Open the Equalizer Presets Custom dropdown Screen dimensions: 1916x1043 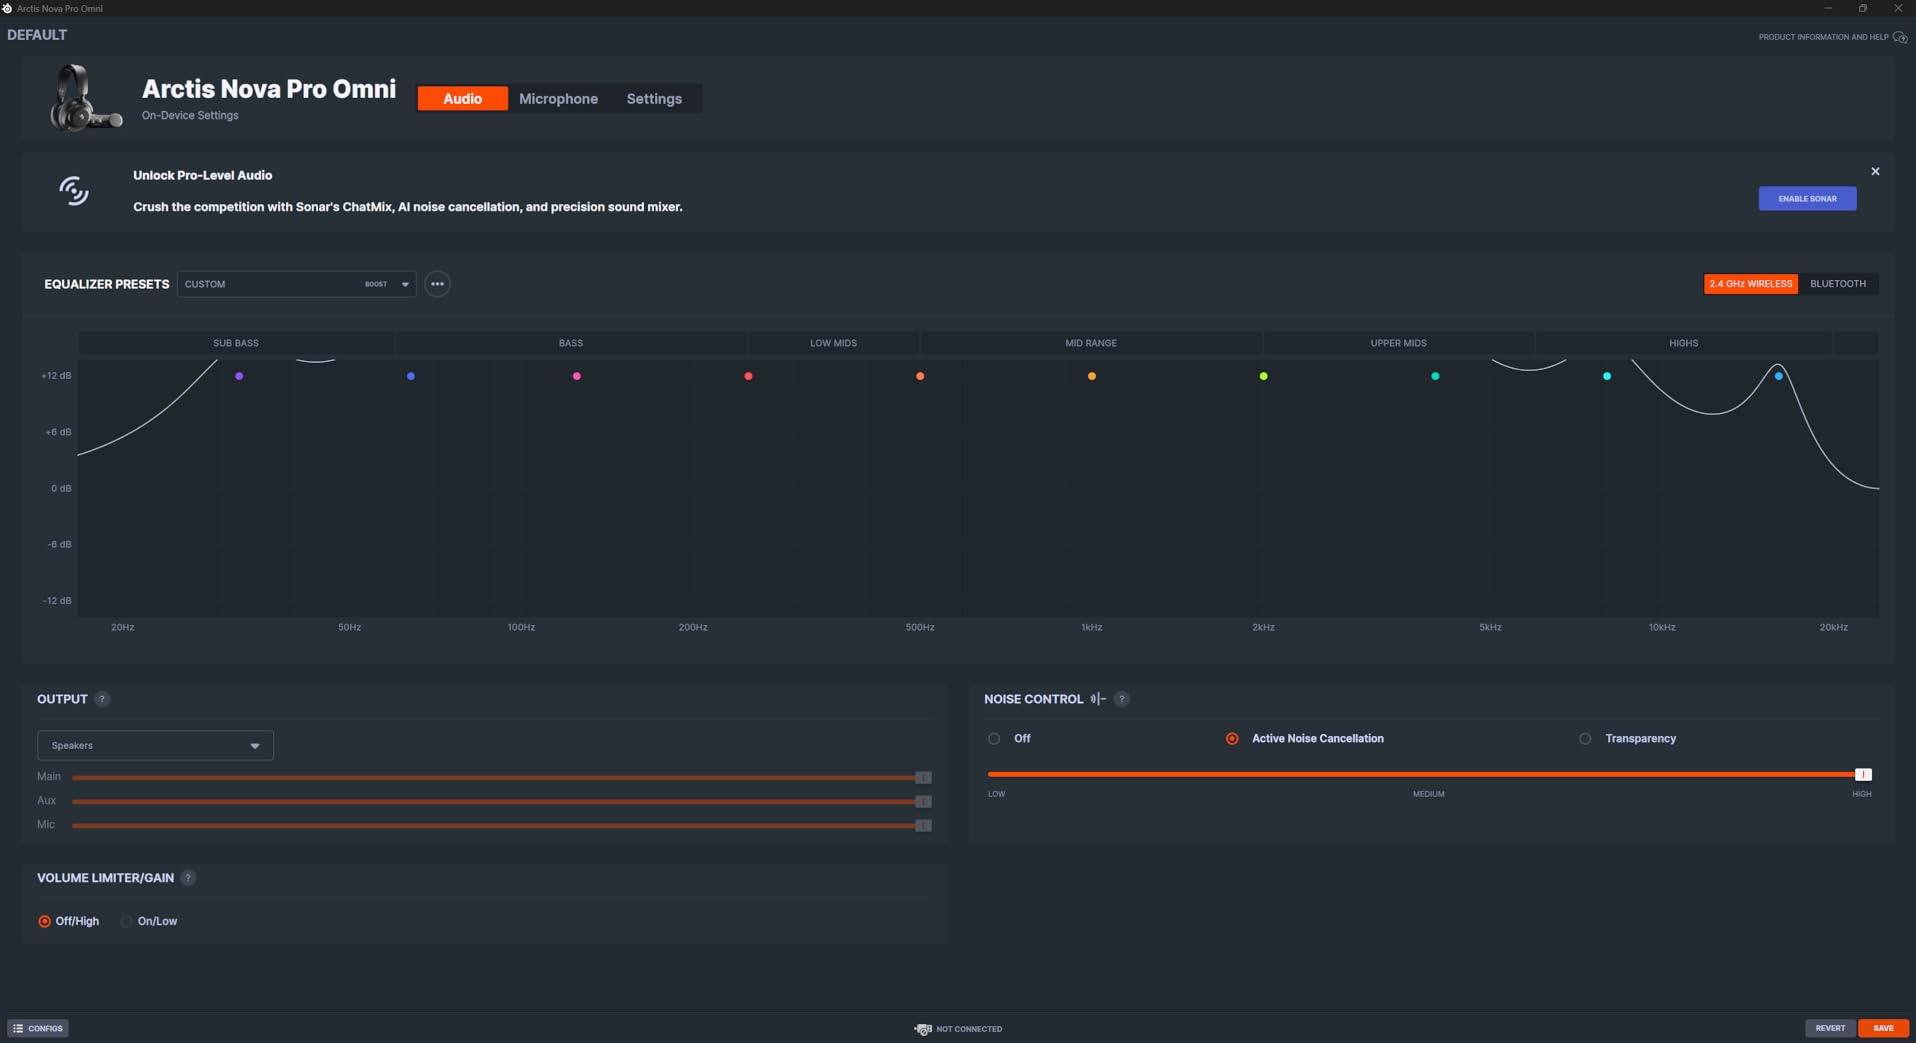click(x=296, y=284)
